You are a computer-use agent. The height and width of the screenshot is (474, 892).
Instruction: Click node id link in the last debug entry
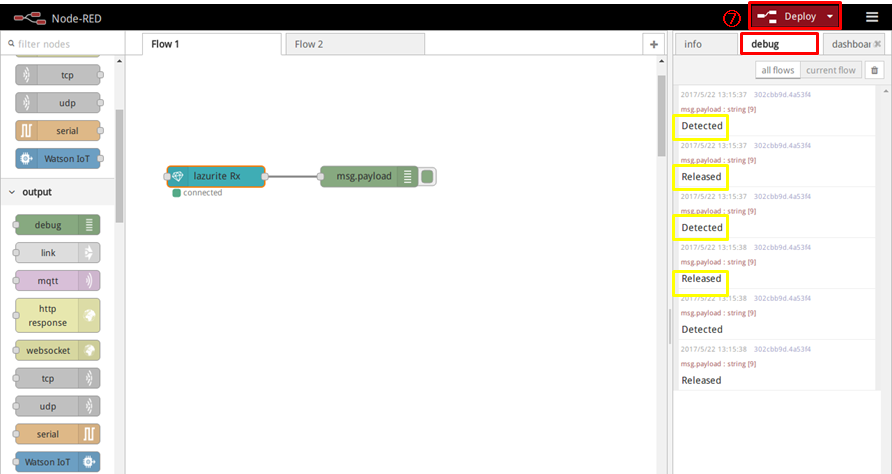point(782,349)
